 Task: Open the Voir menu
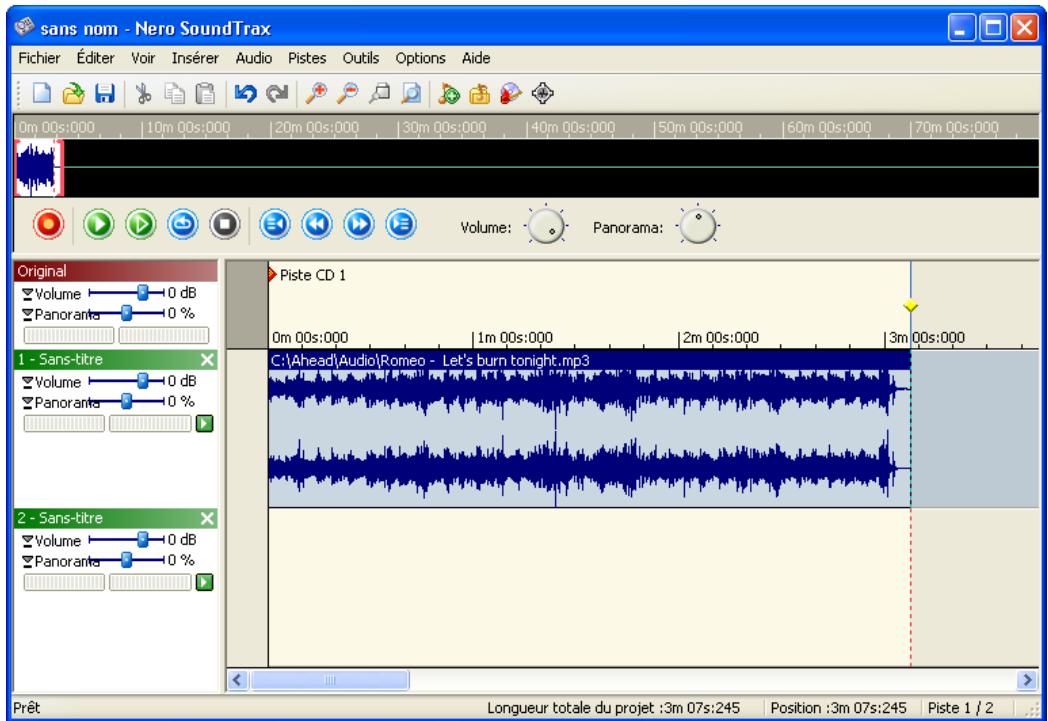(143, 58)
